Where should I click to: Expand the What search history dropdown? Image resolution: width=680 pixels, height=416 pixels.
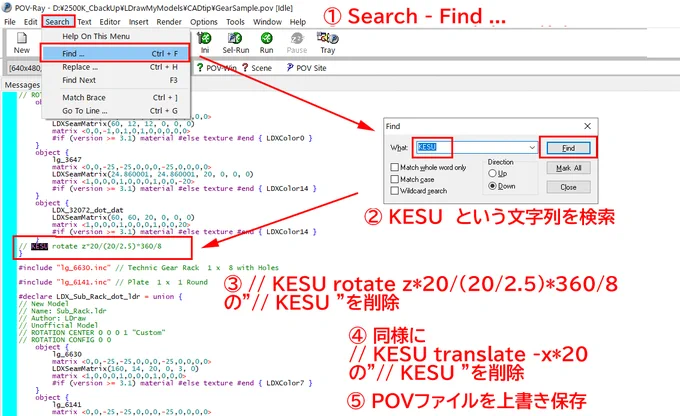click(x=533, y=147)
